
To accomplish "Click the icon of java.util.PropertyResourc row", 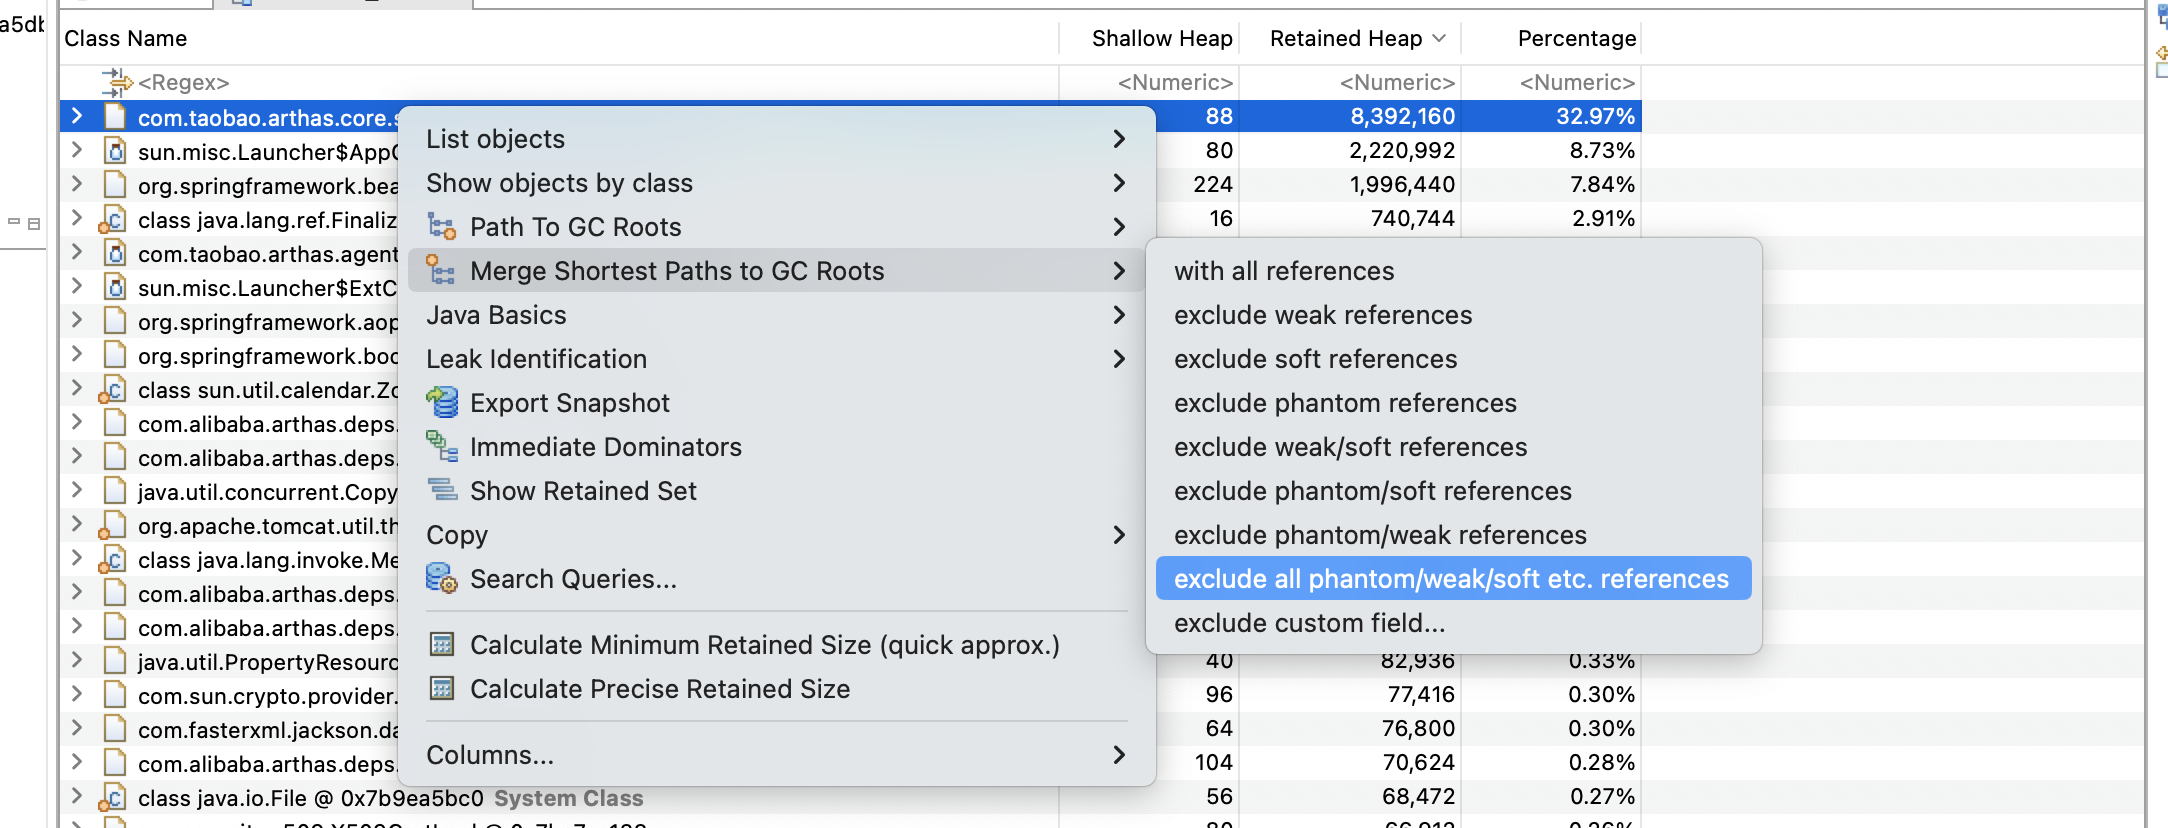I will coord(116,661).
